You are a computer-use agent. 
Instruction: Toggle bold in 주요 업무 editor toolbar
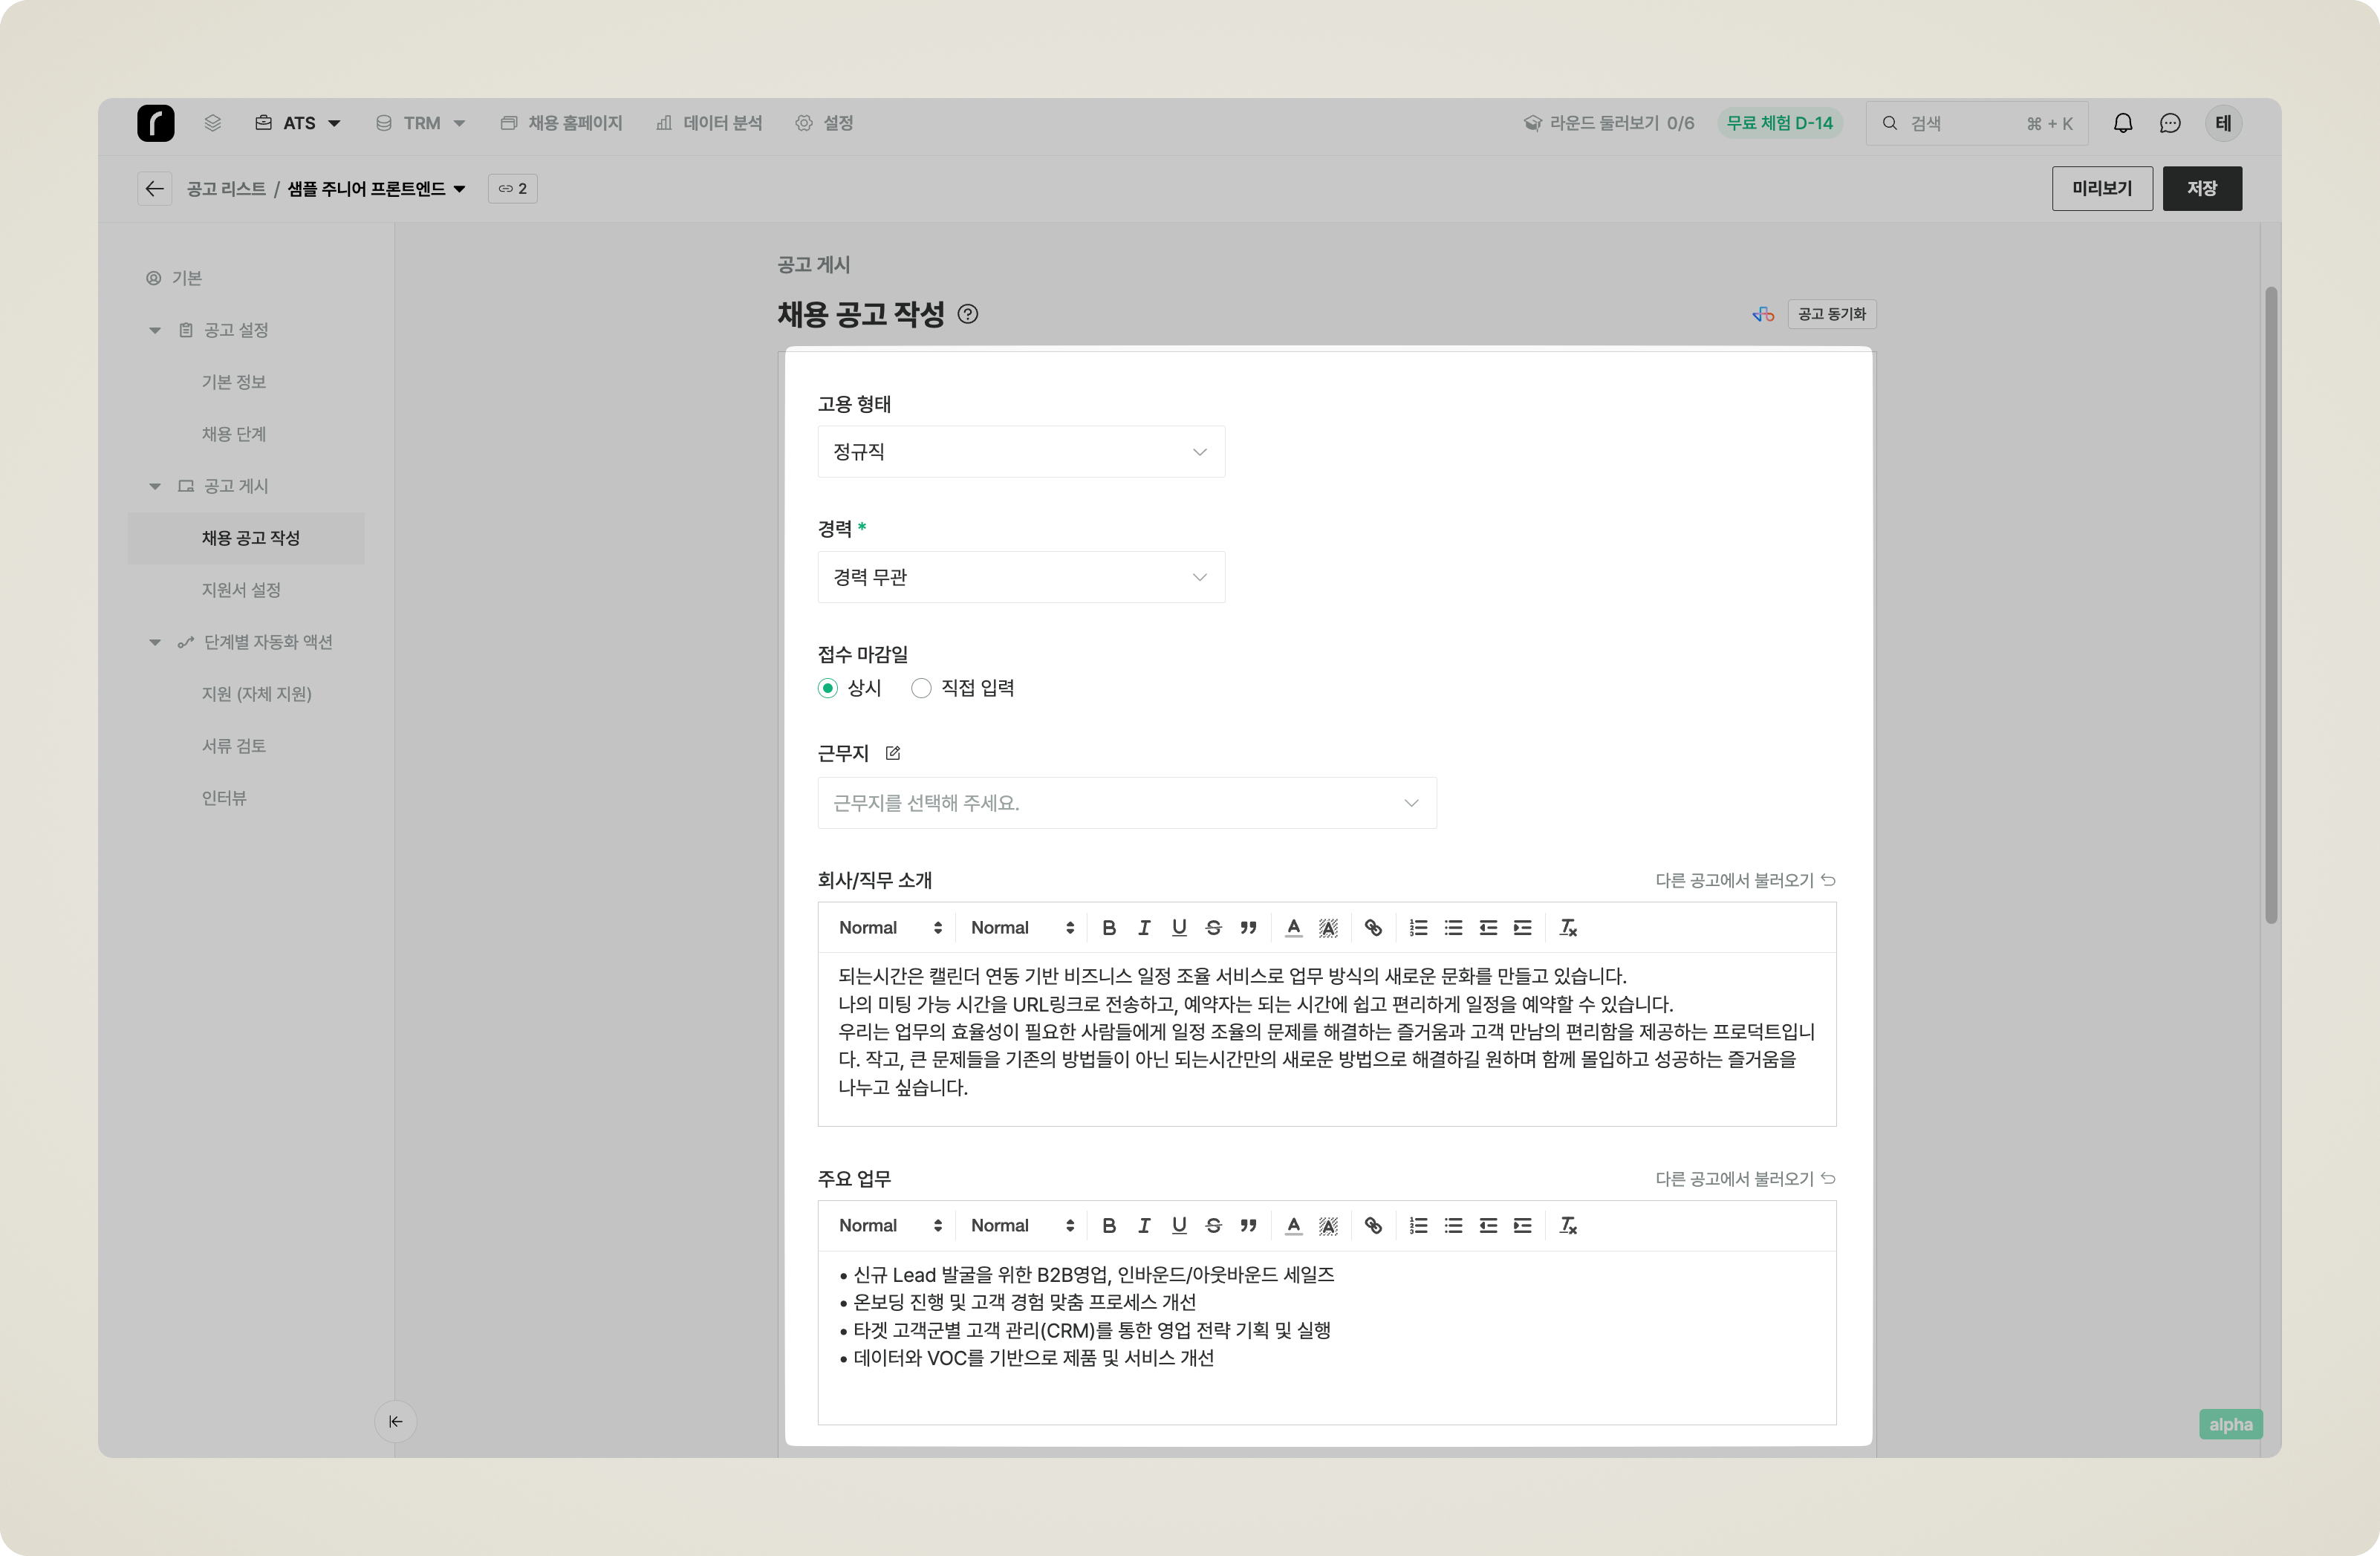click(x=1108, y=1226)
